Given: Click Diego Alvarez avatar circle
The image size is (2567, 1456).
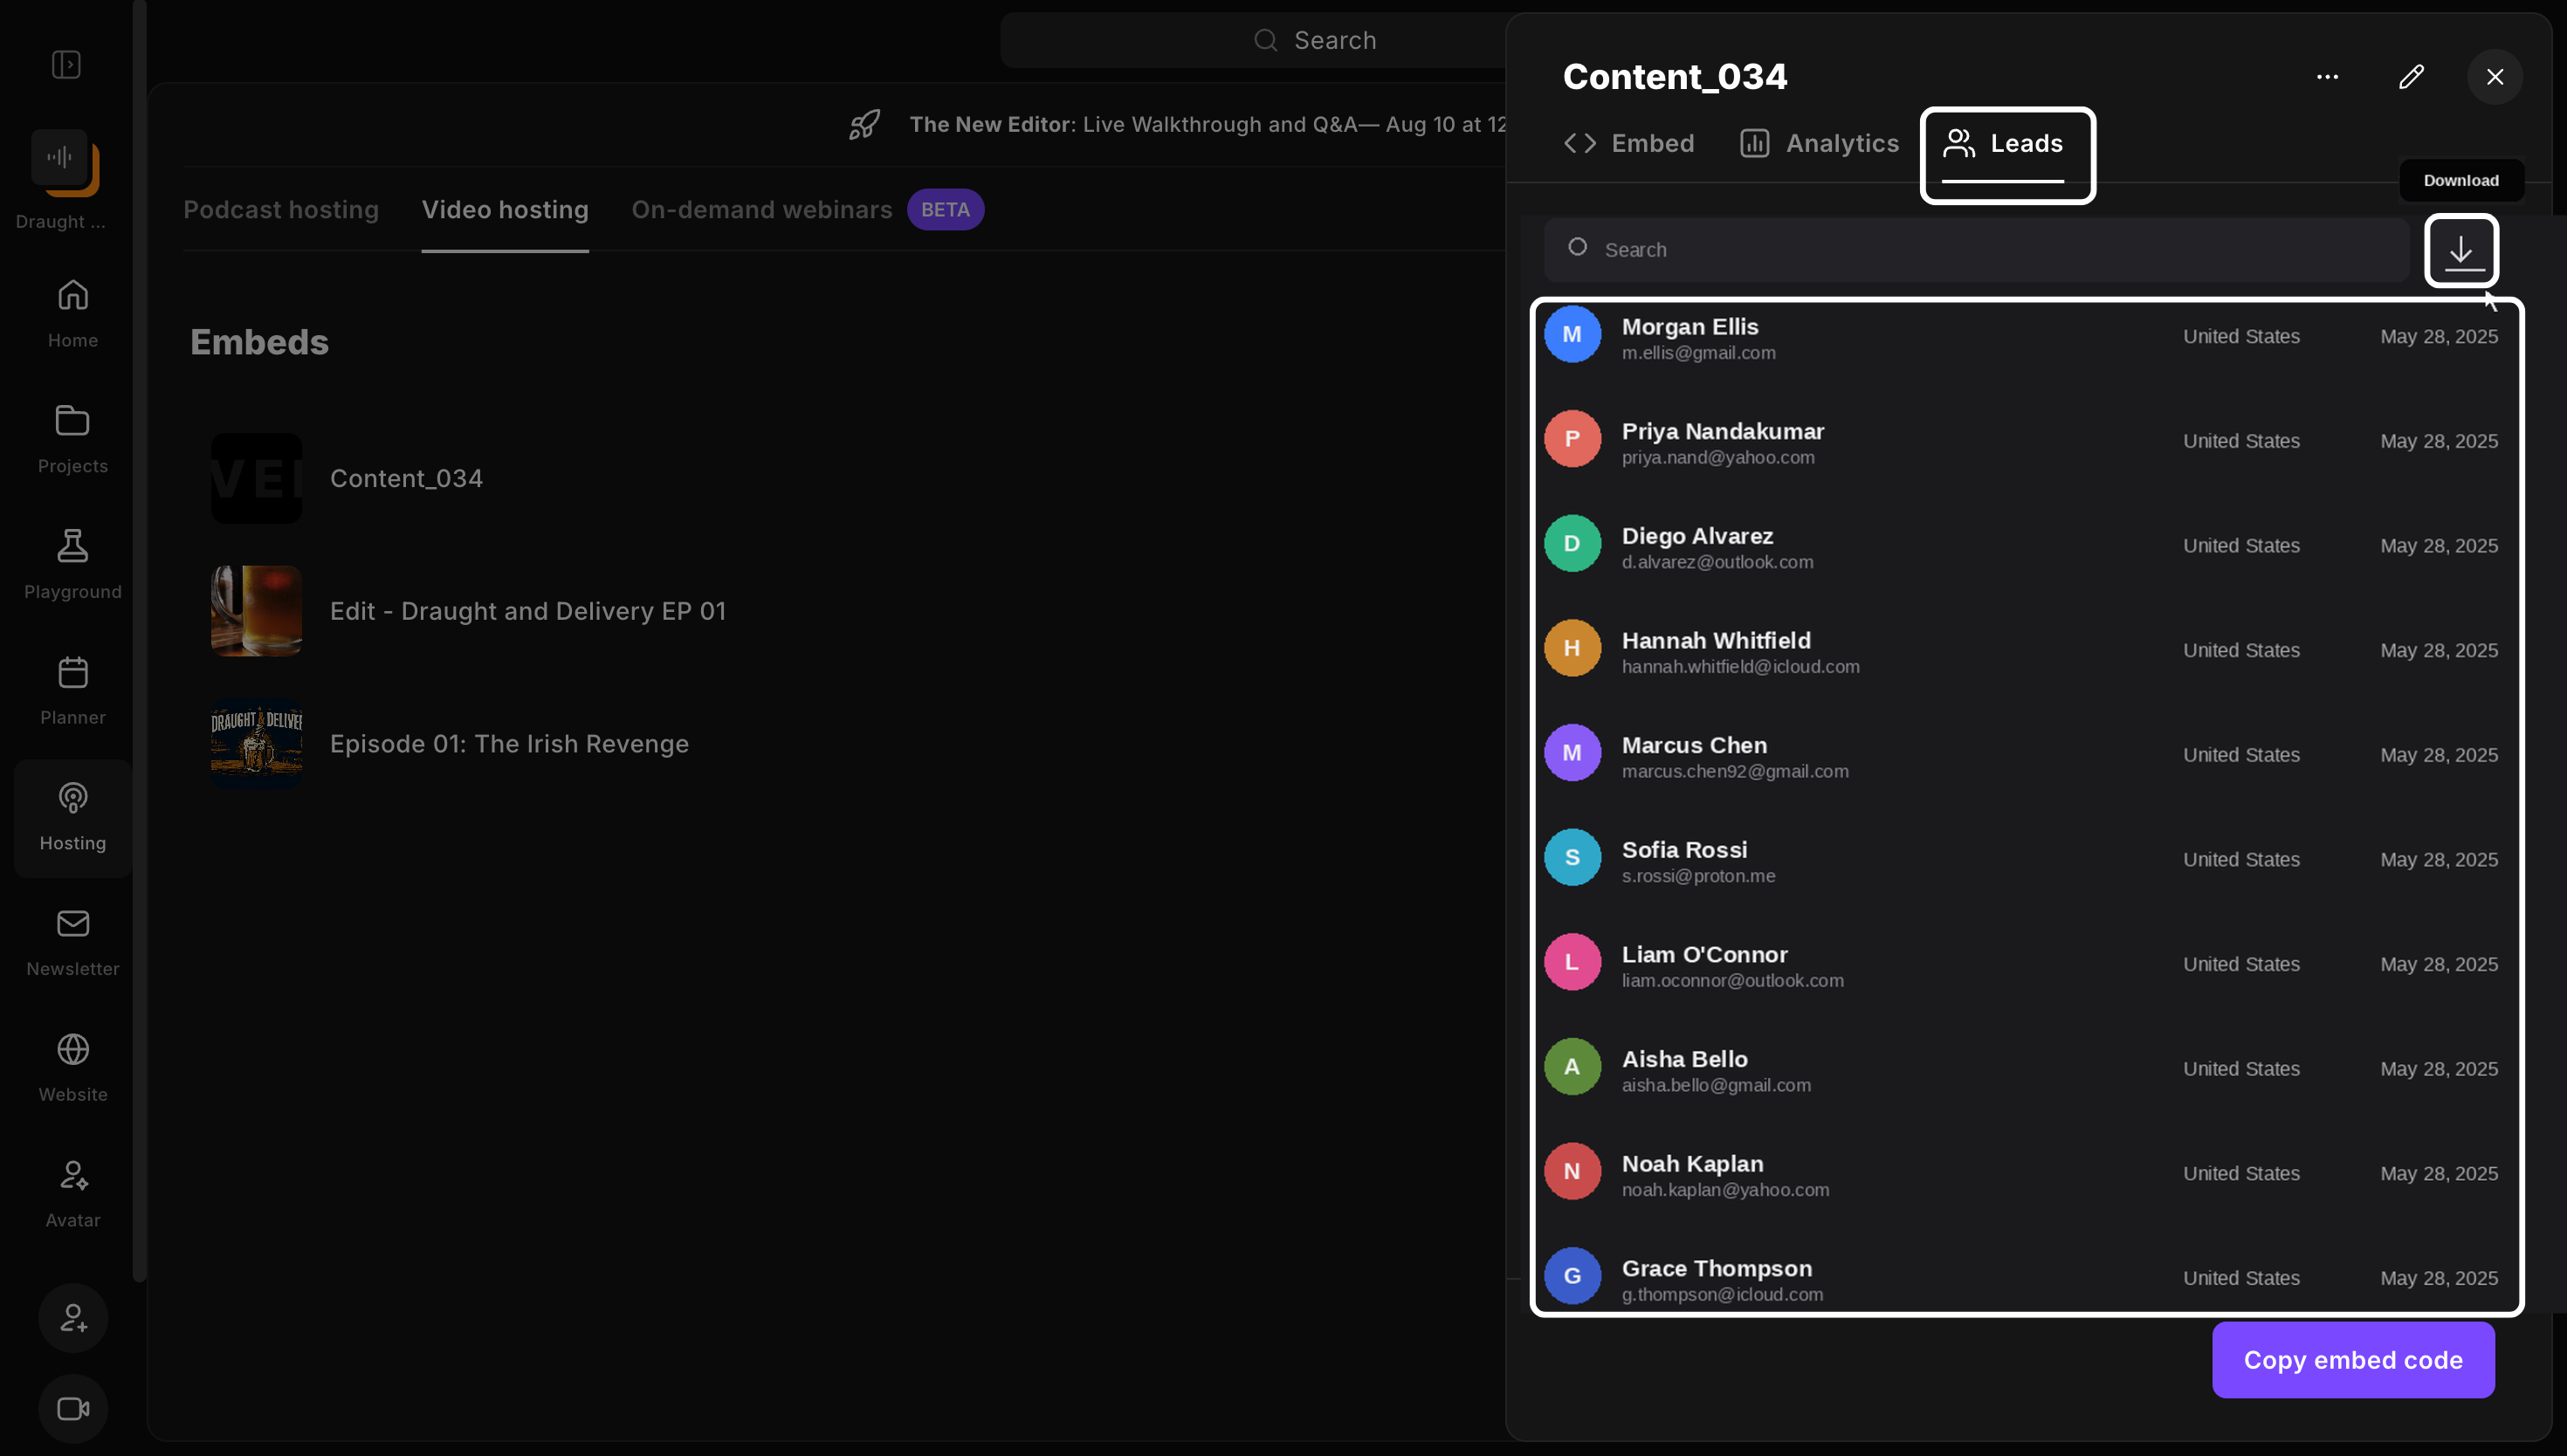Looking at the screenshot, I should coord(1572,544).
